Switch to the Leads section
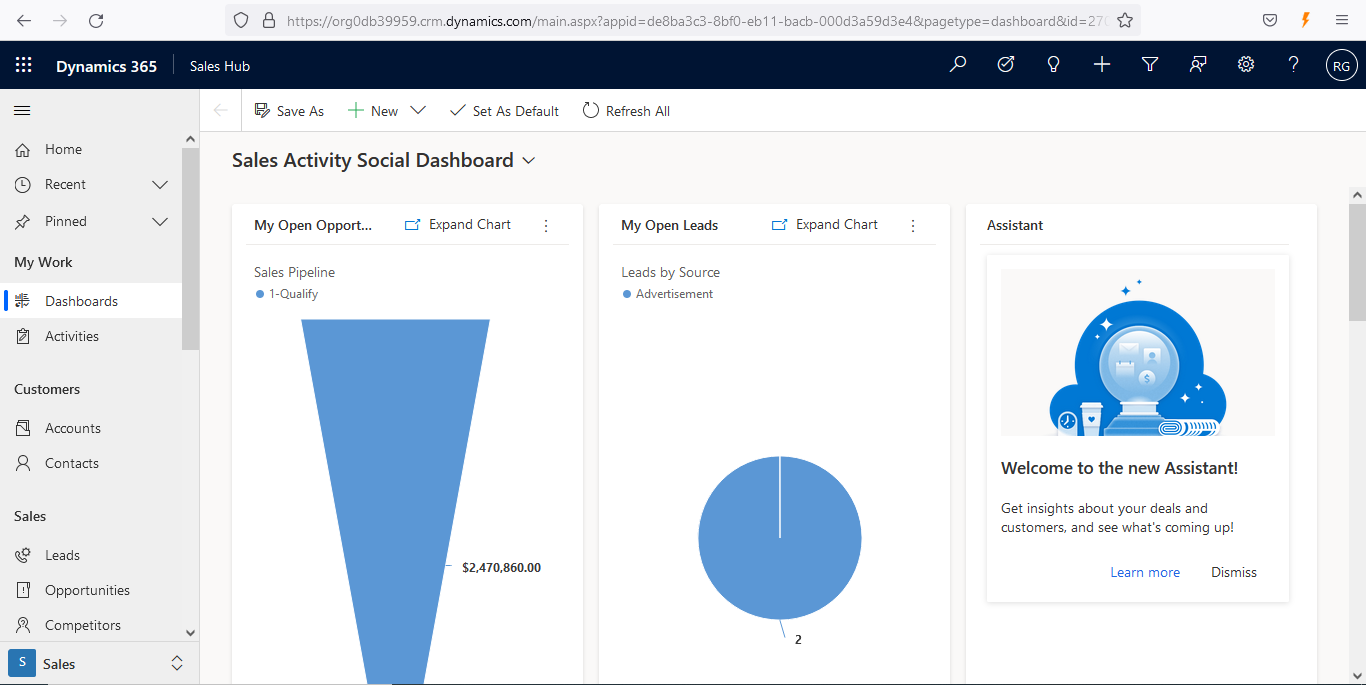This screenshot has height=685, width=1366. (63, 554)
